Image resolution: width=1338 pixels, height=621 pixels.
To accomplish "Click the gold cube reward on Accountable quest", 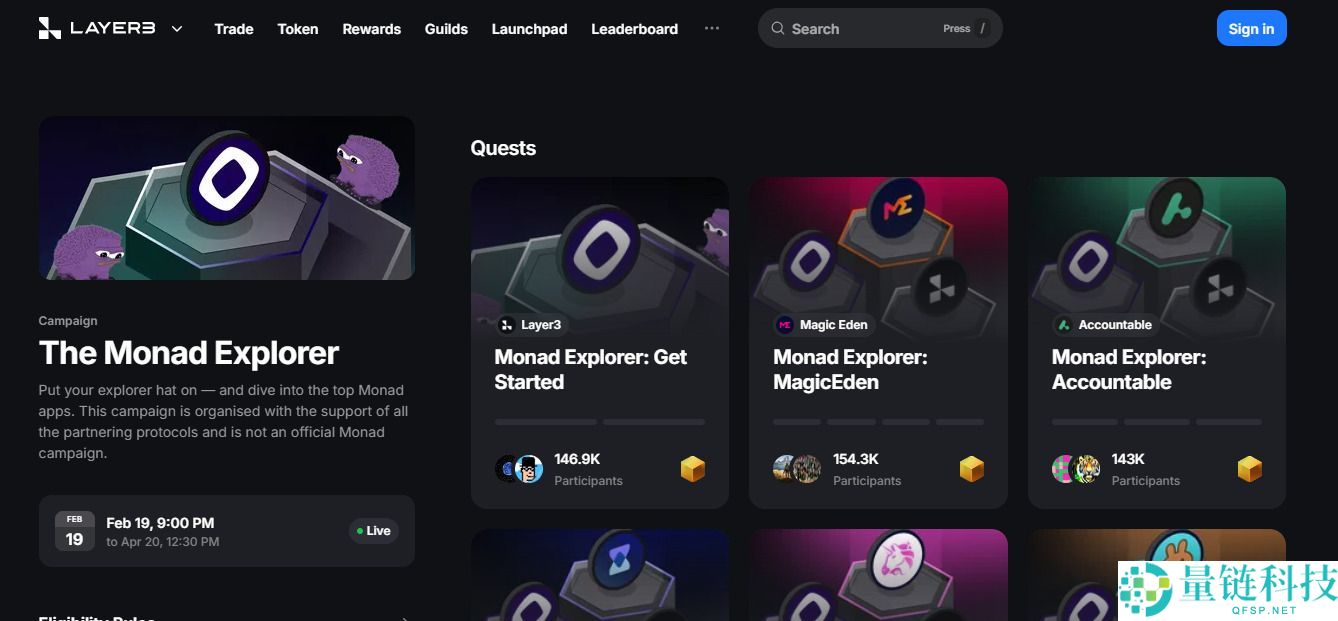I will click(1250, 469).
